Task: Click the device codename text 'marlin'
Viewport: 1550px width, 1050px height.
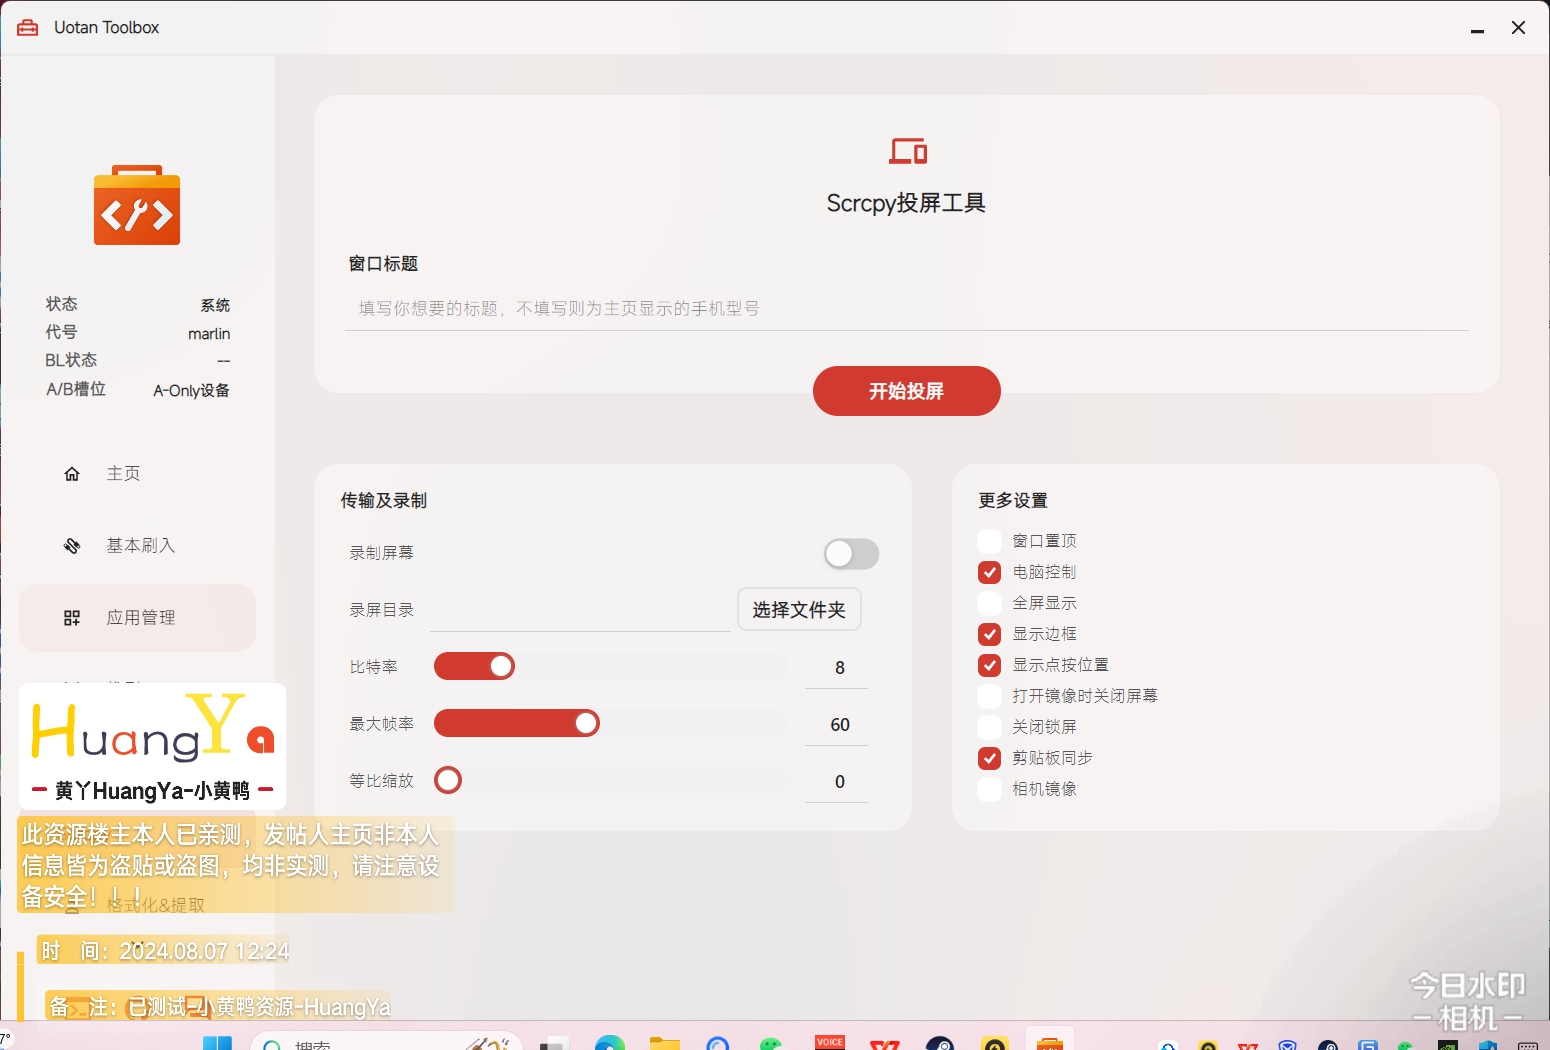Action: (209, 334)
